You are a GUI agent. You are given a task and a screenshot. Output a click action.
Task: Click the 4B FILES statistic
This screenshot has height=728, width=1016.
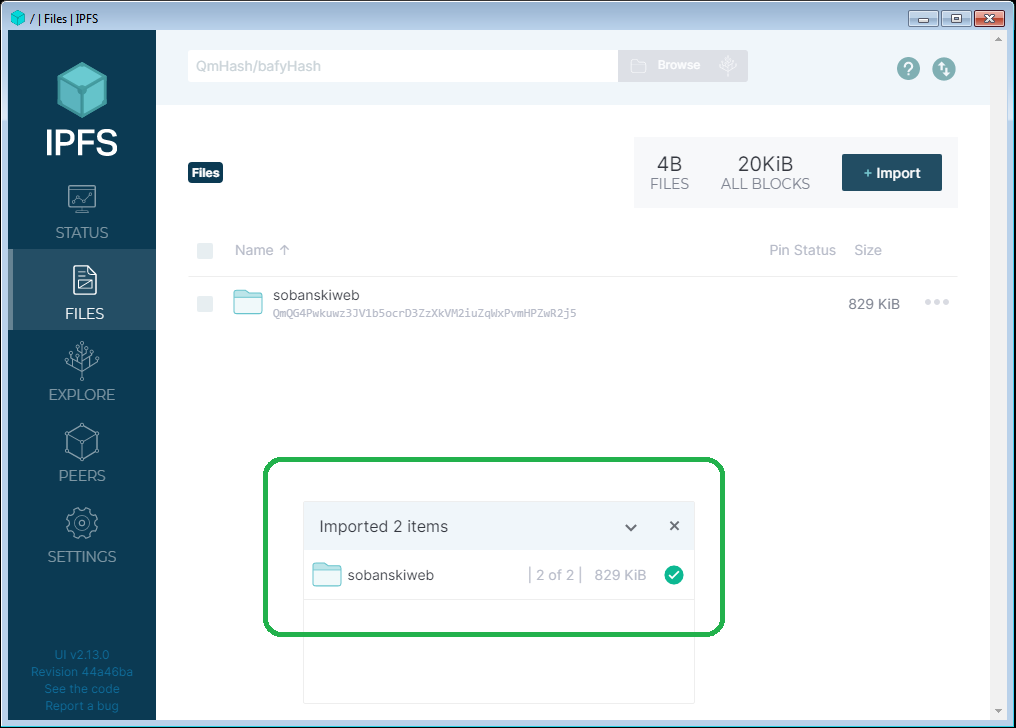click(x=669, y=173)
